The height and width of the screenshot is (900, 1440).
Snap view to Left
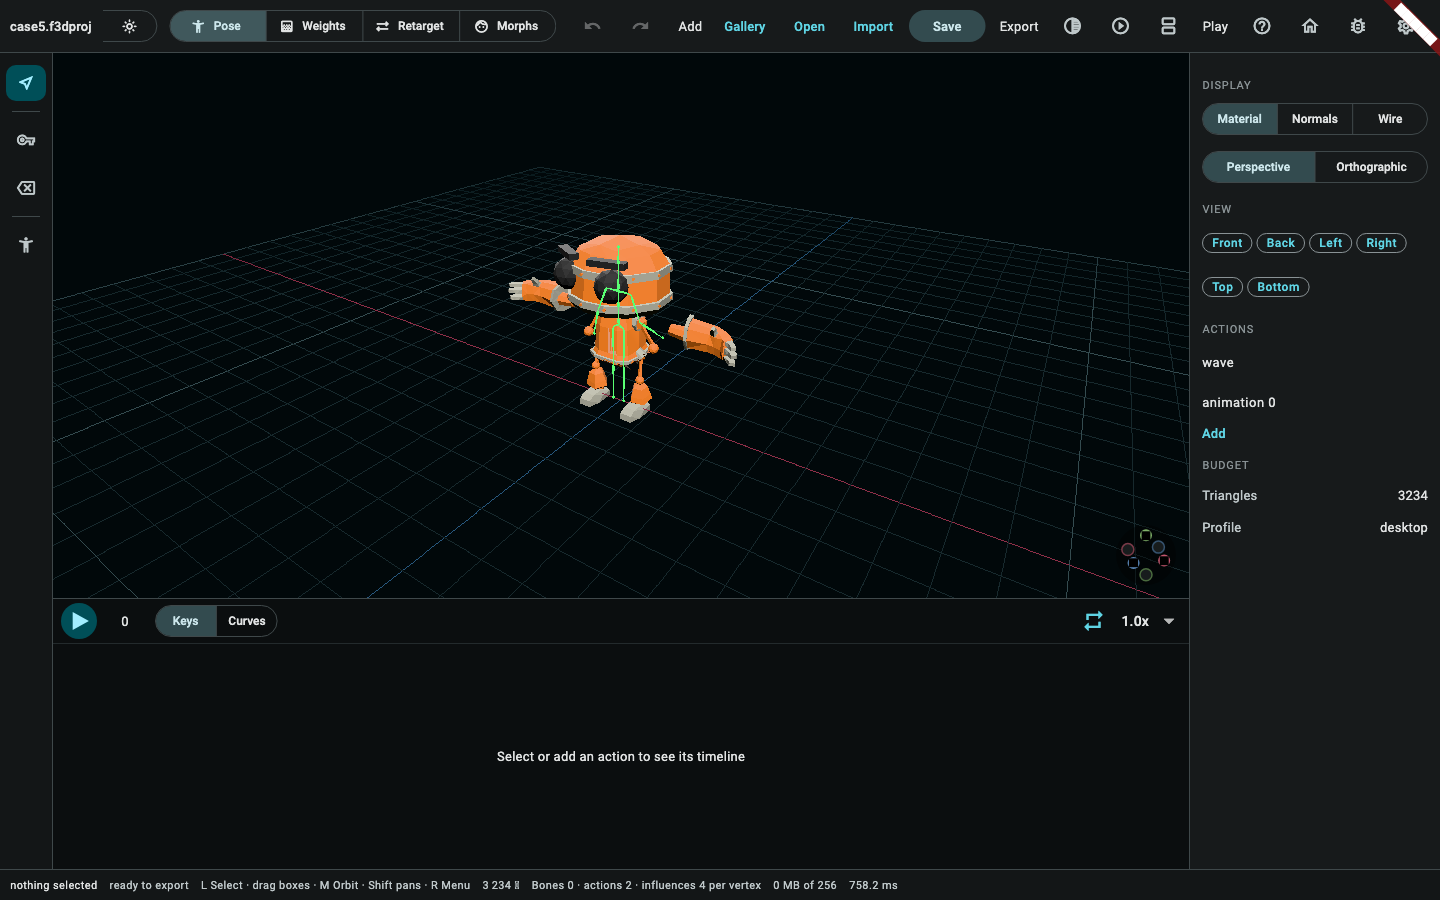pyautogui.click(x=1331, y=243)
